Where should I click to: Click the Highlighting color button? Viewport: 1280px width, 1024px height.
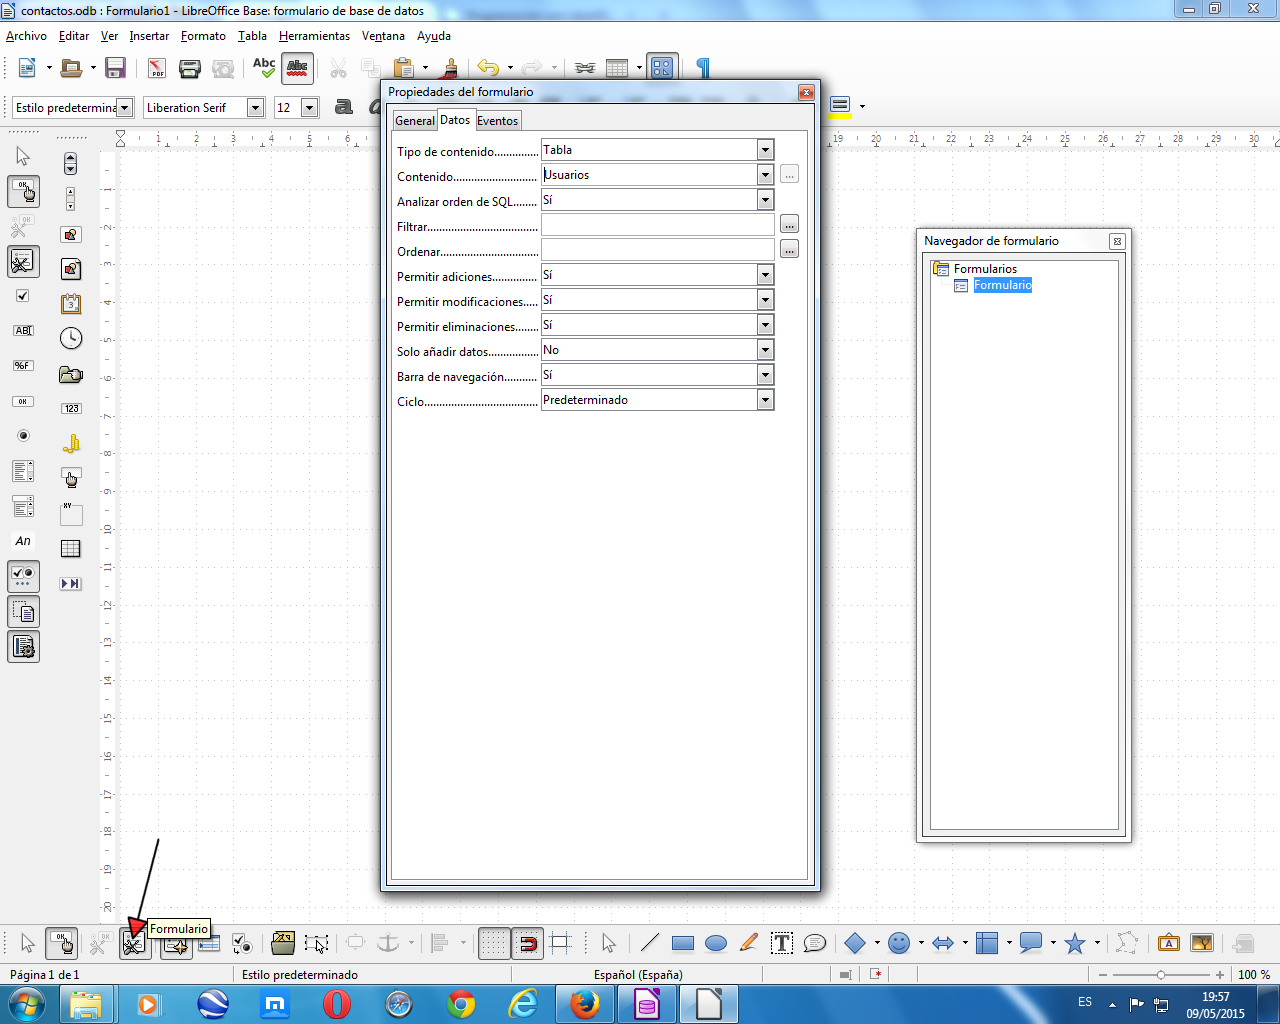pos(840,106)
